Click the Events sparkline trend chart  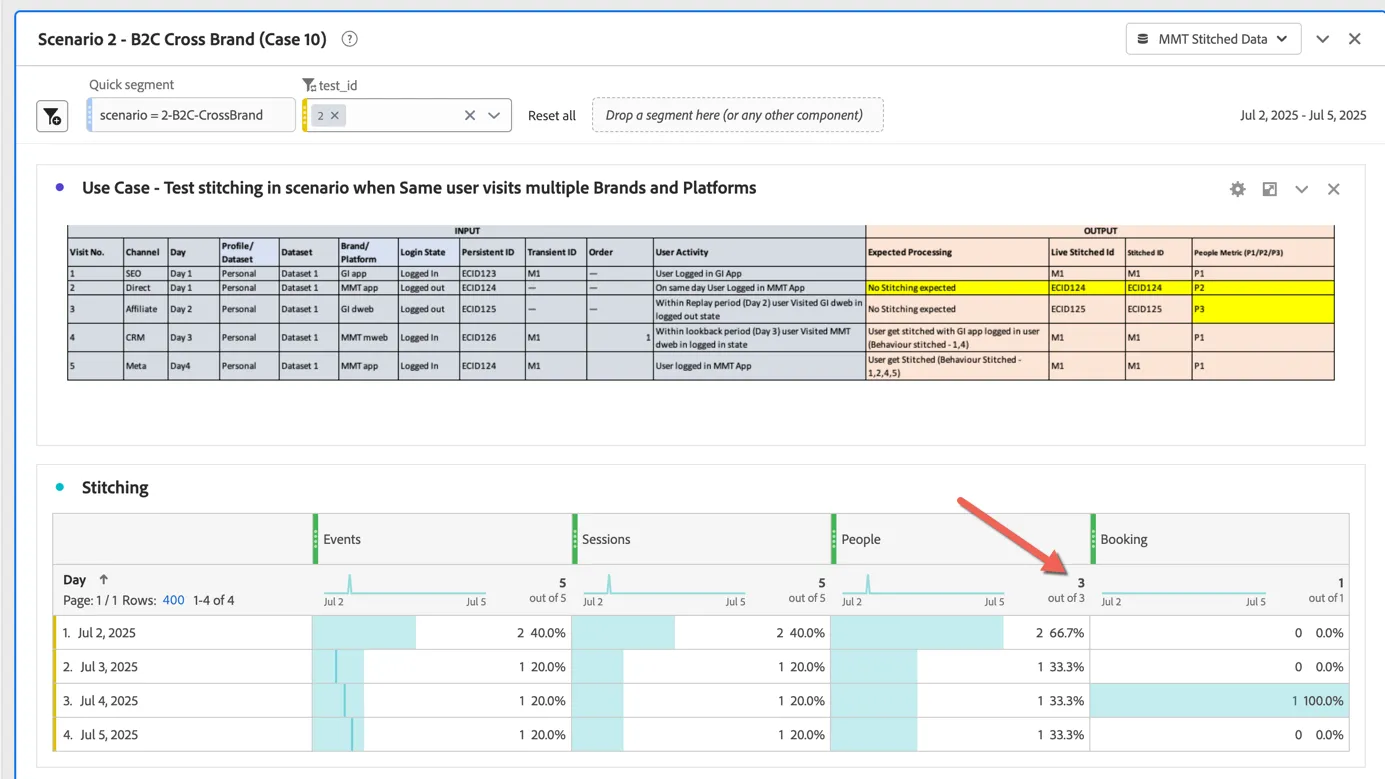[x=405, y=584]
